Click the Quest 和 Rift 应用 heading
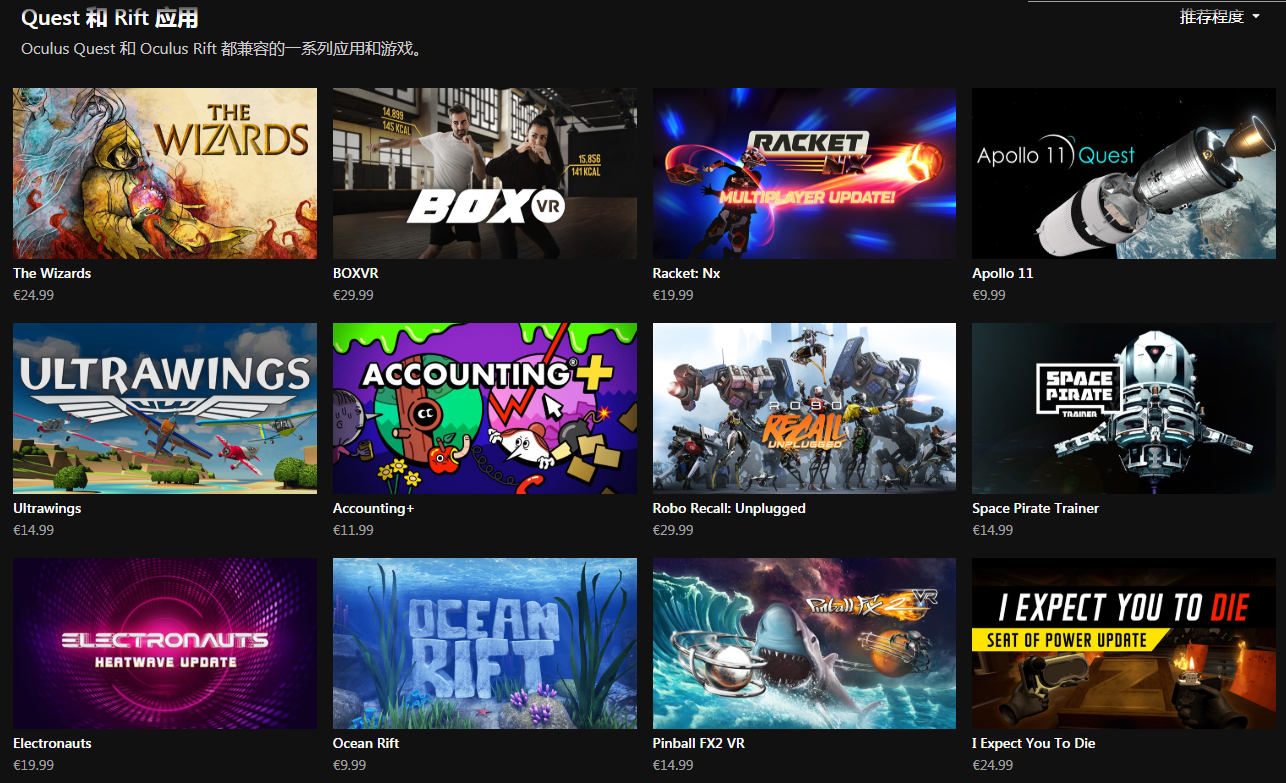Viewport: 1286px width, 783px height. (x=110, y=18)
